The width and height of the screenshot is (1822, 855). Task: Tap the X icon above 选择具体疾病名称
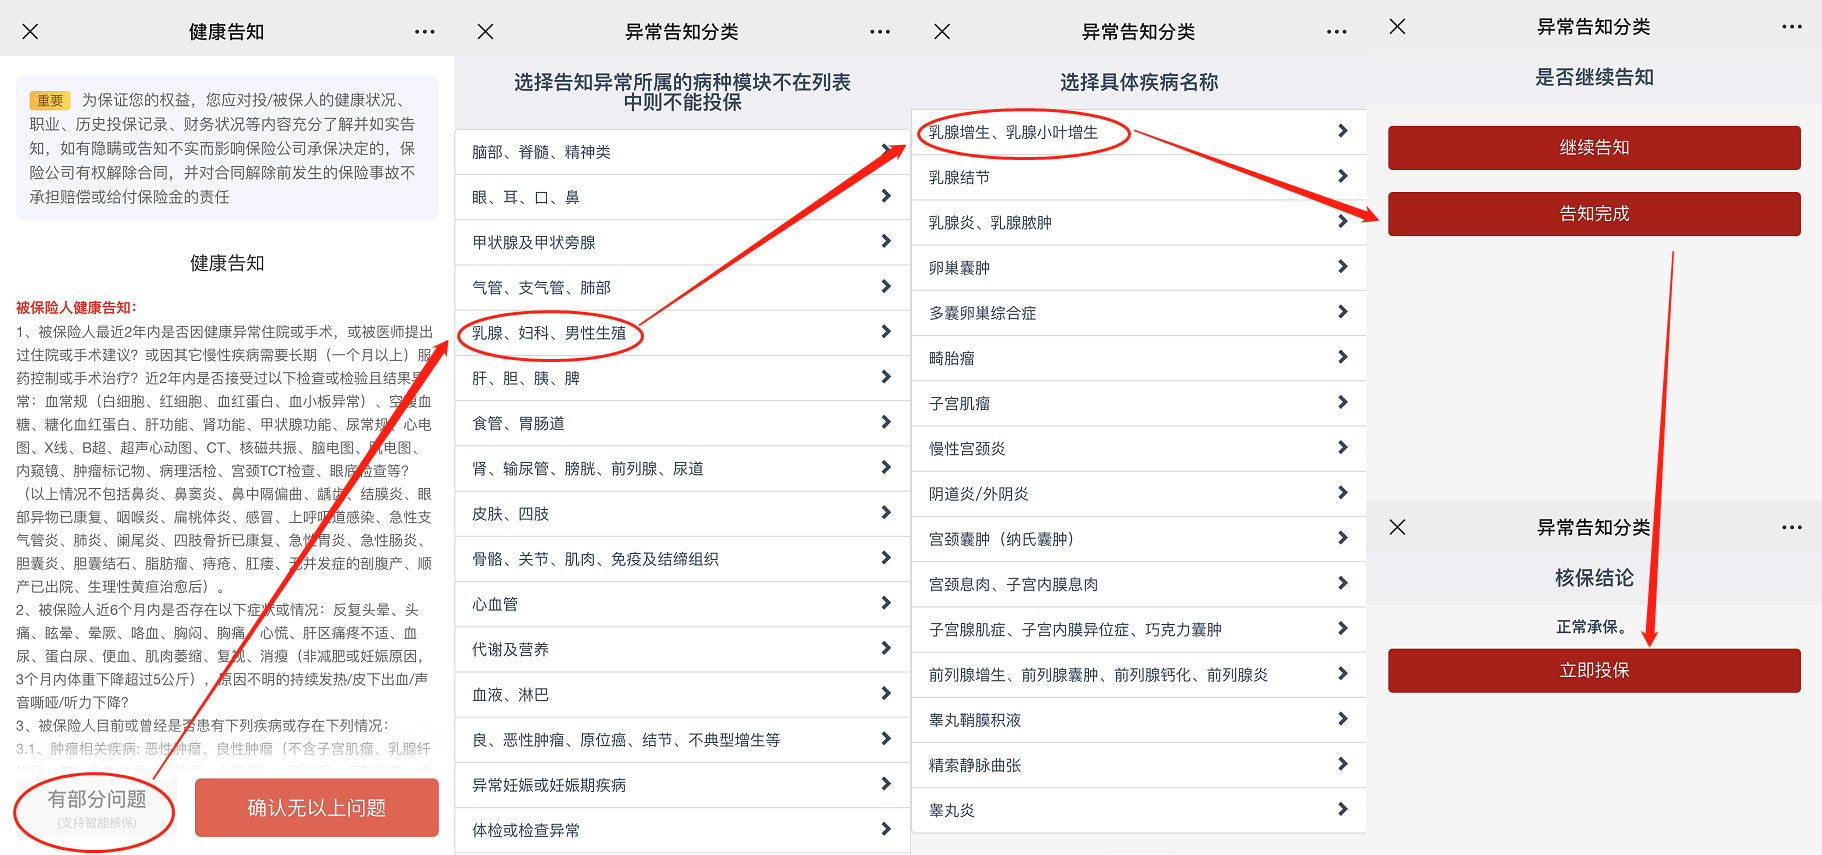coord(942,32)
